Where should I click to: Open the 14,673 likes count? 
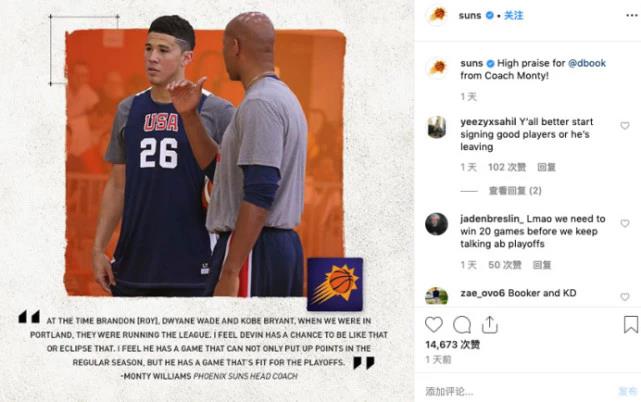[453, 345]
